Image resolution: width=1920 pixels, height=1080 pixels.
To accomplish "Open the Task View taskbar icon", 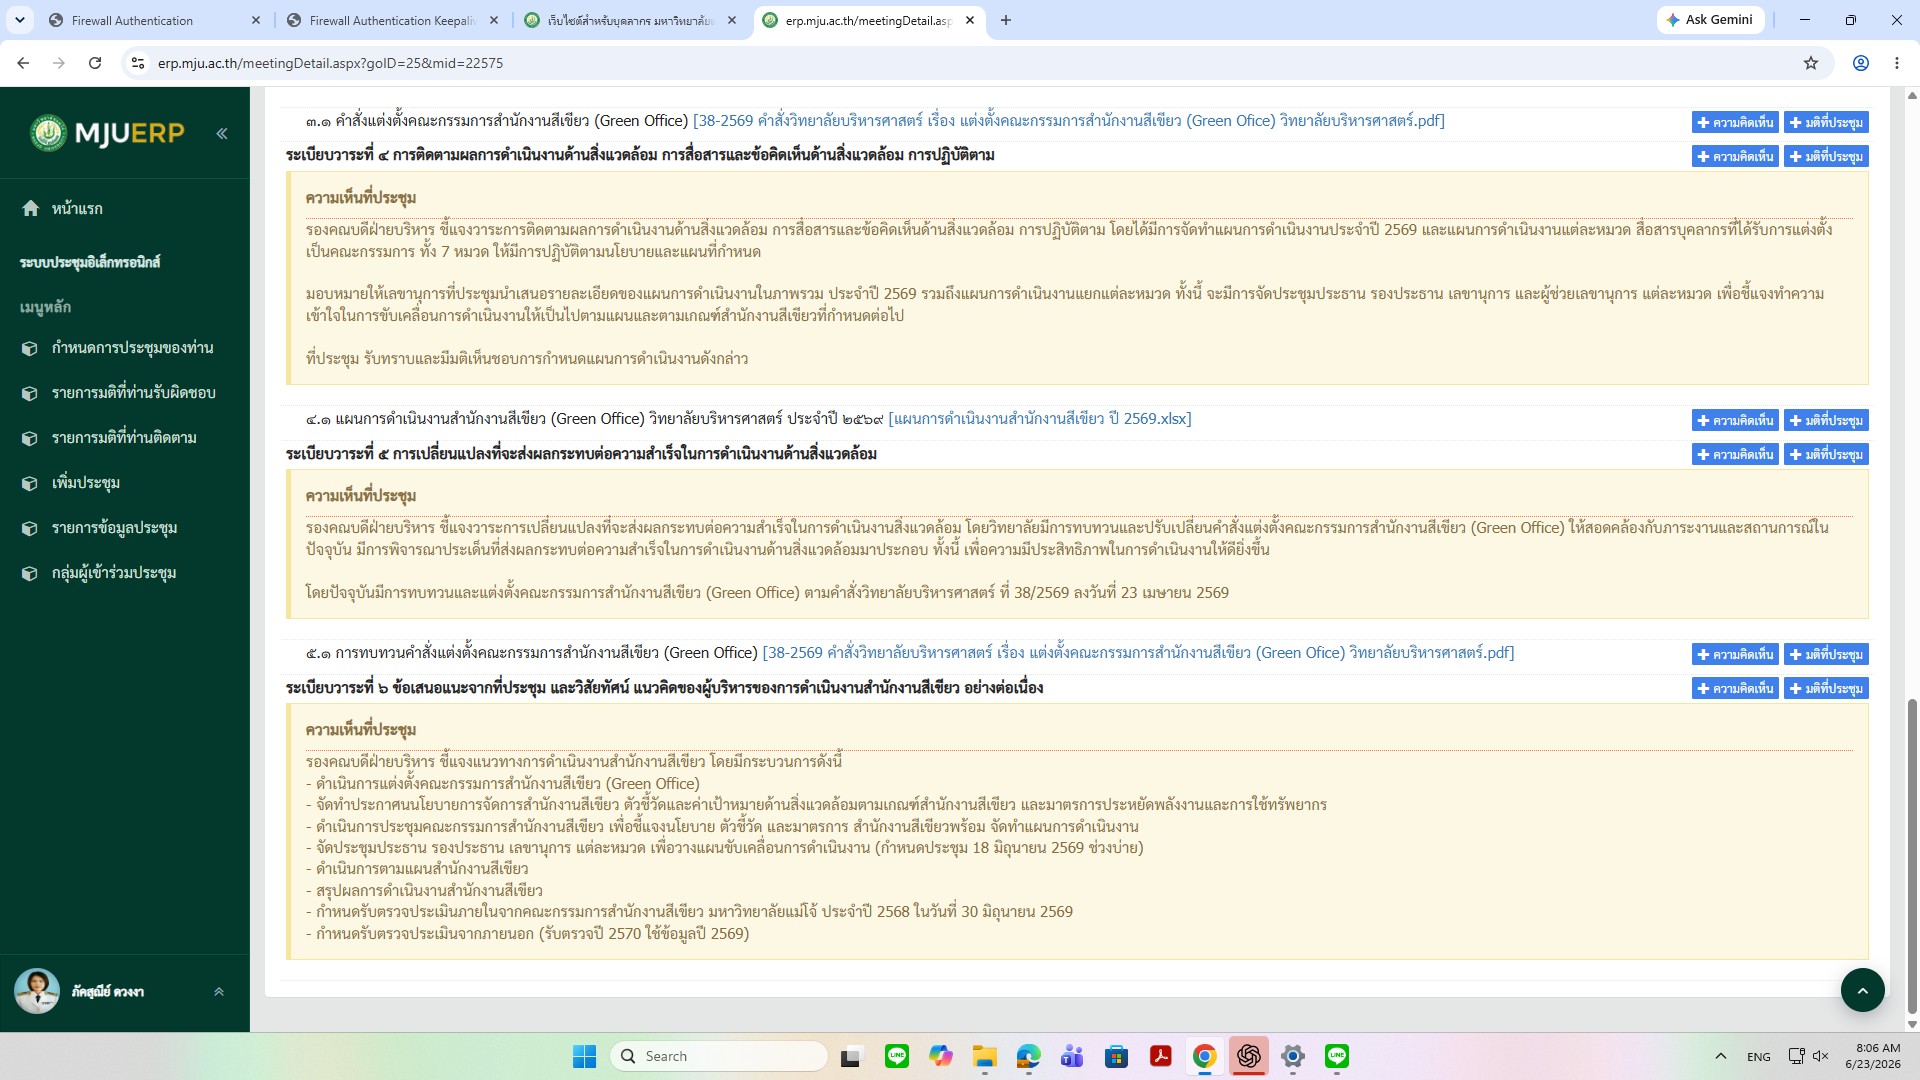I will tap(851, 1056).
